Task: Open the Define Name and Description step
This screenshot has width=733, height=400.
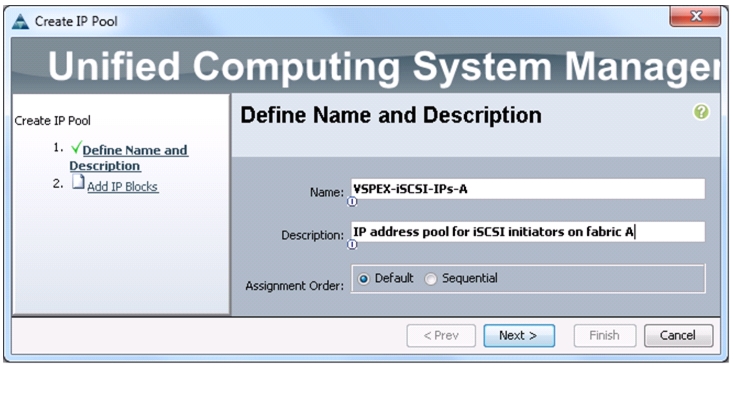Action: pyautogui.click(x=129, y=158)
